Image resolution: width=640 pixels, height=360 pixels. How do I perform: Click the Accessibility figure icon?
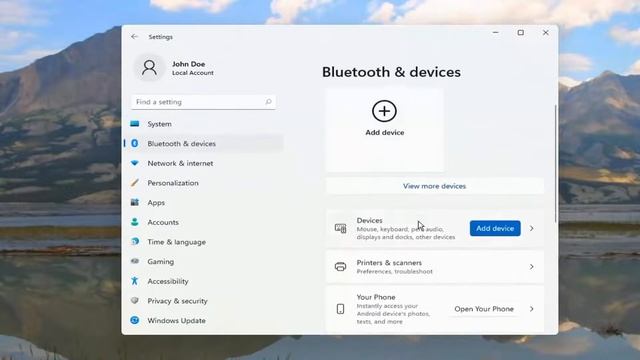point(135,281)
